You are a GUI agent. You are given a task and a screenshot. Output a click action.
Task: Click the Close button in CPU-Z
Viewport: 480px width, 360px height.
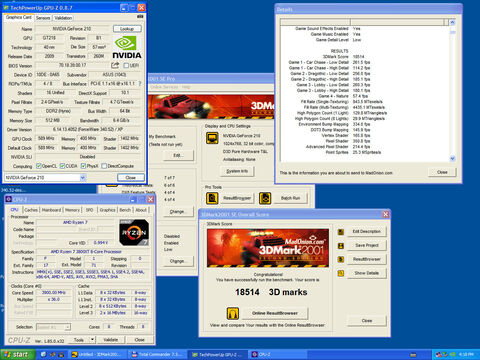pyautogui.click(x=140, y=340)
